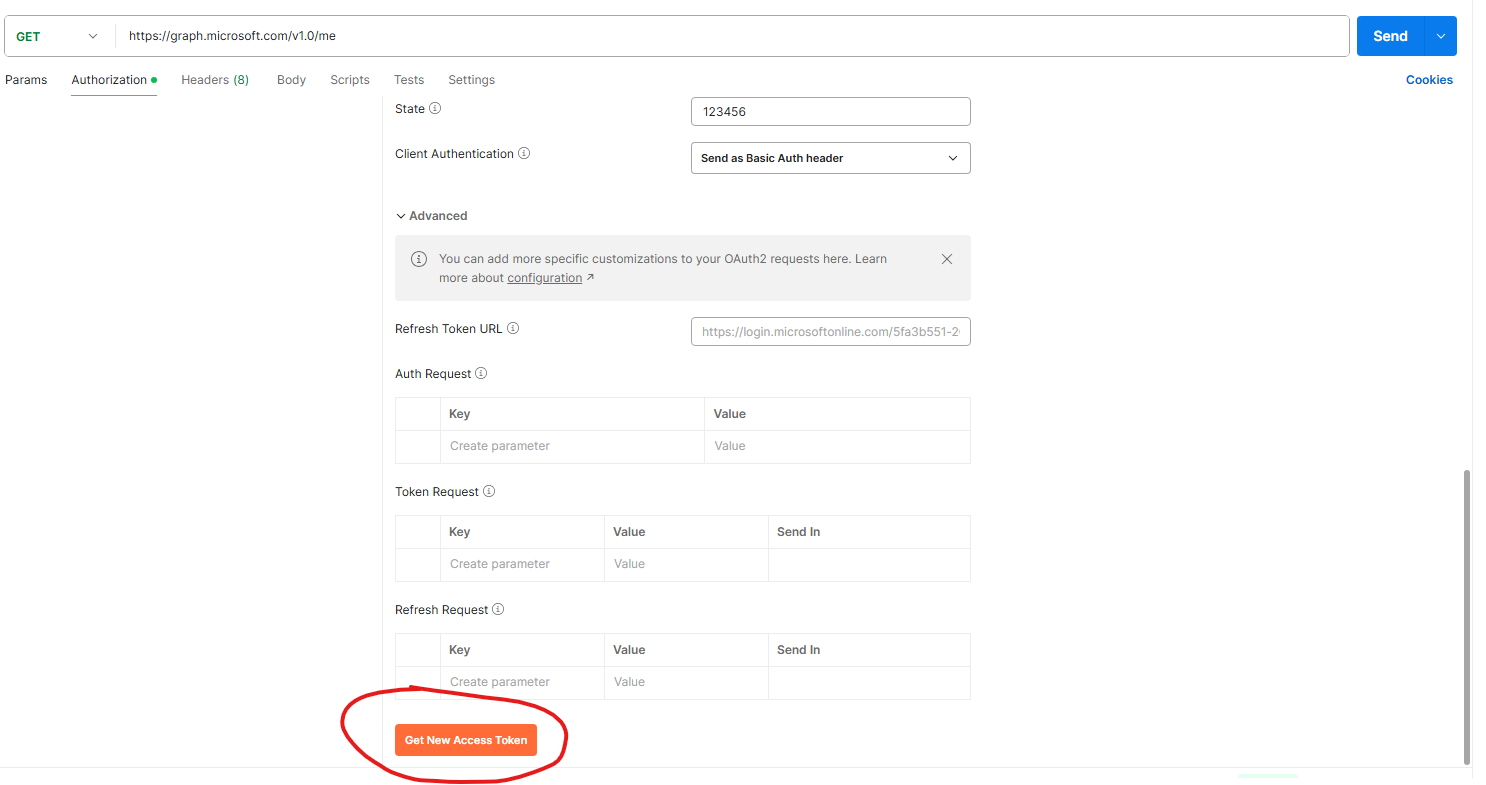Click the Get New Access Token button
The width and height of the screenshot is (1486, 785).
(x=466, y=740)
